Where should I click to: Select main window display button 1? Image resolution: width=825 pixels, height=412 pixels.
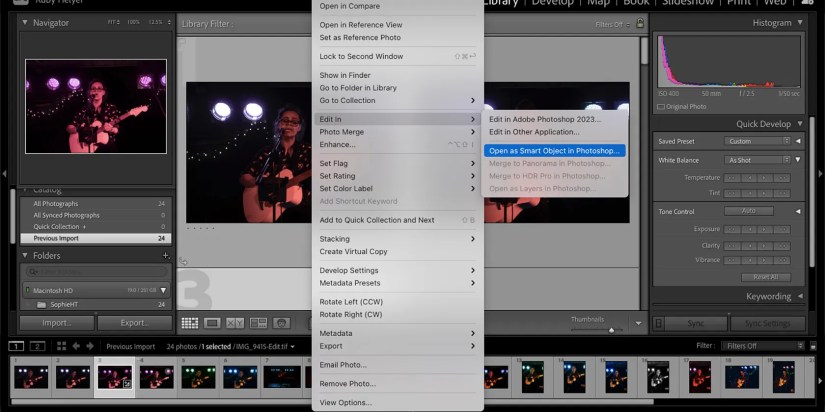coord(16,346)
